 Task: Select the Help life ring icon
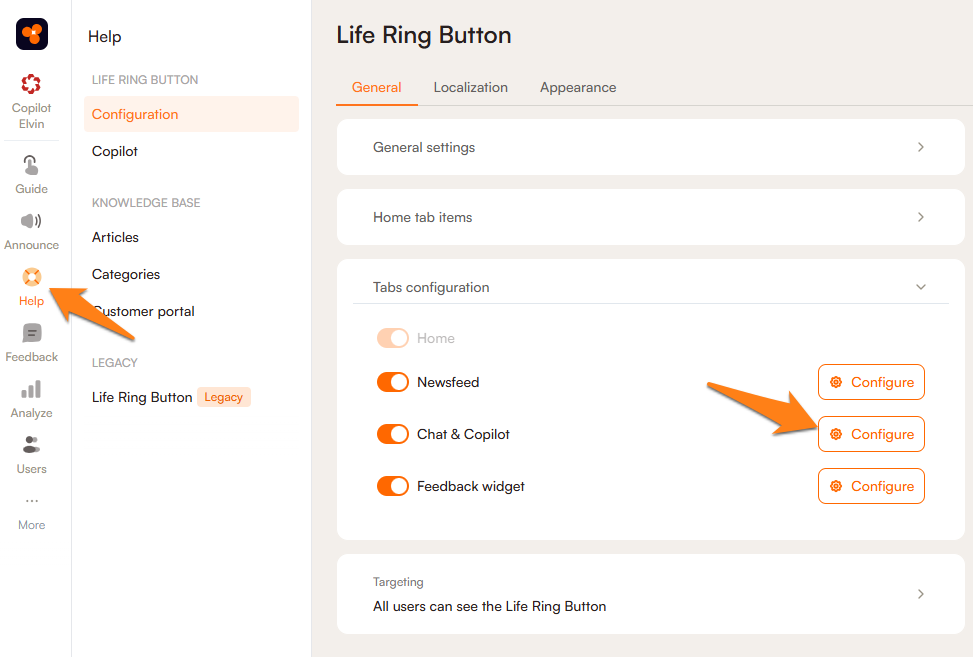pyautogui.click(x=32, y=277)
